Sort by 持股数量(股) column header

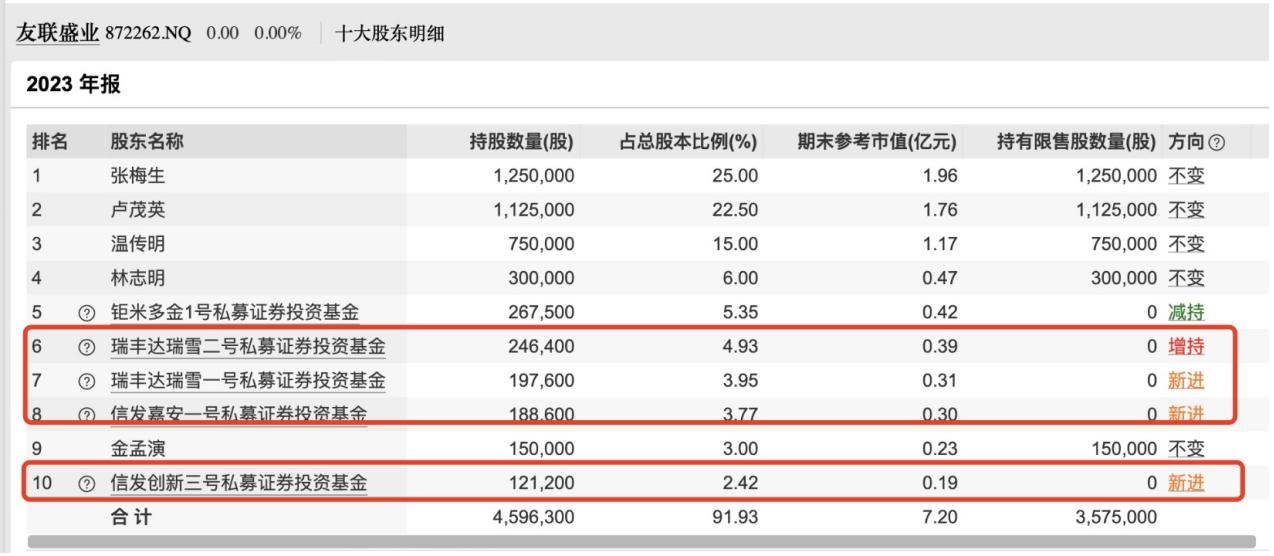coord(520,143)
